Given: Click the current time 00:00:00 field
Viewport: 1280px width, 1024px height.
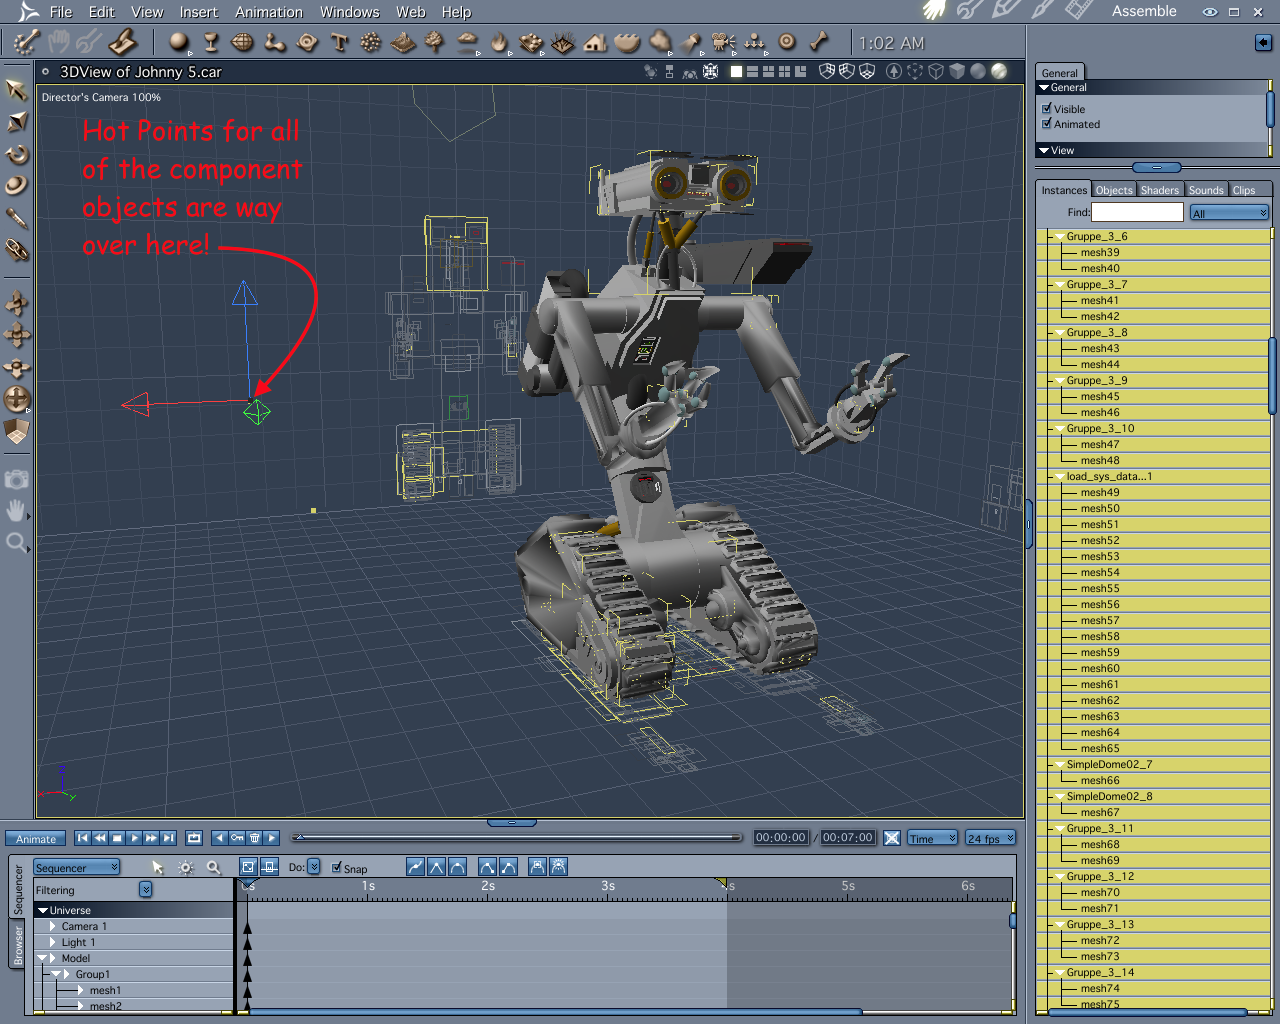Looking at the screenshot, I should (781, 838).
